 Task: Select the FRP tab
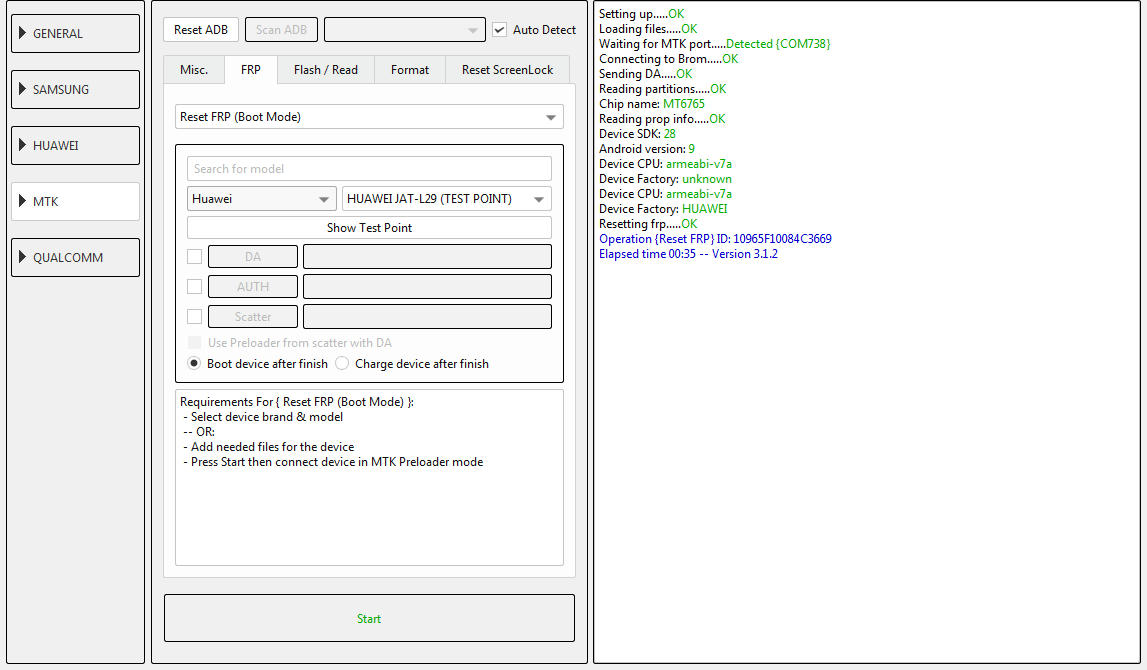tap(251, 70)
